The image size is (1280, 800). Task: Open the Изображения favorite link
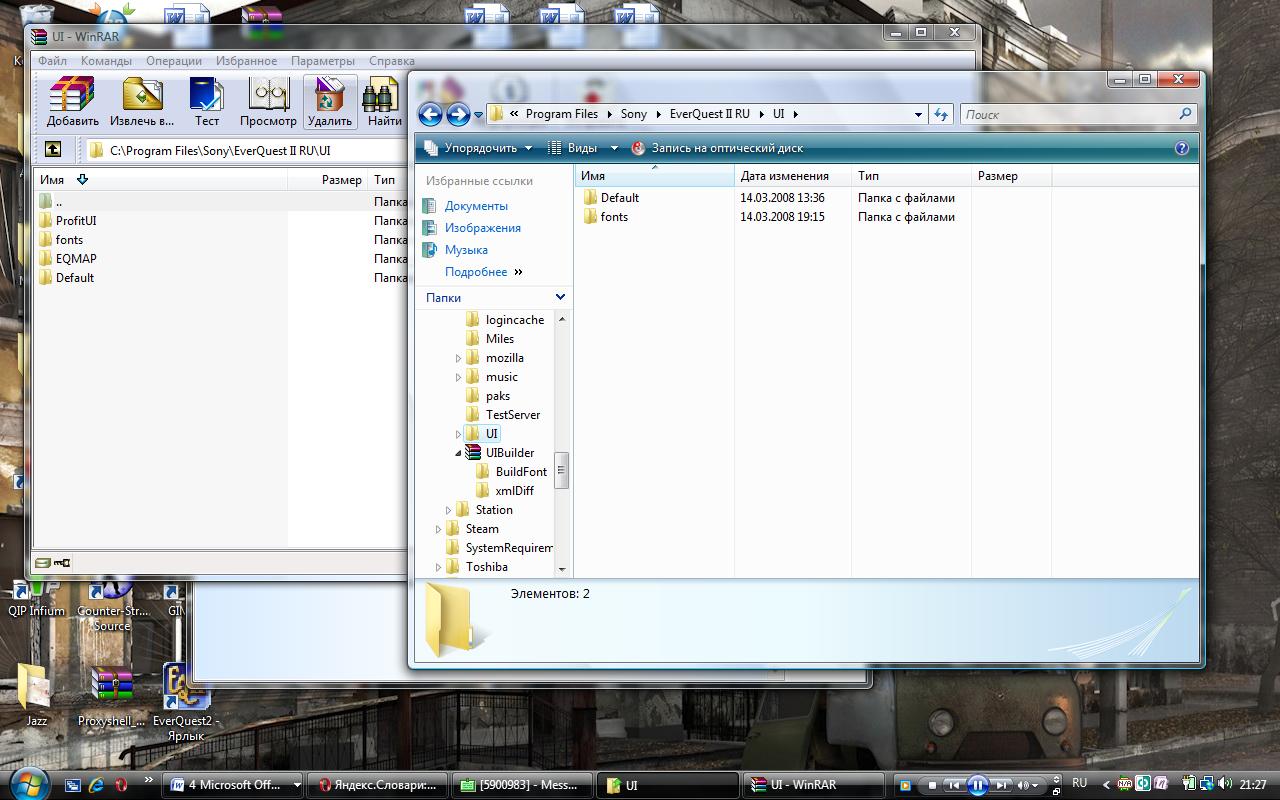click(x=483, y=228)
